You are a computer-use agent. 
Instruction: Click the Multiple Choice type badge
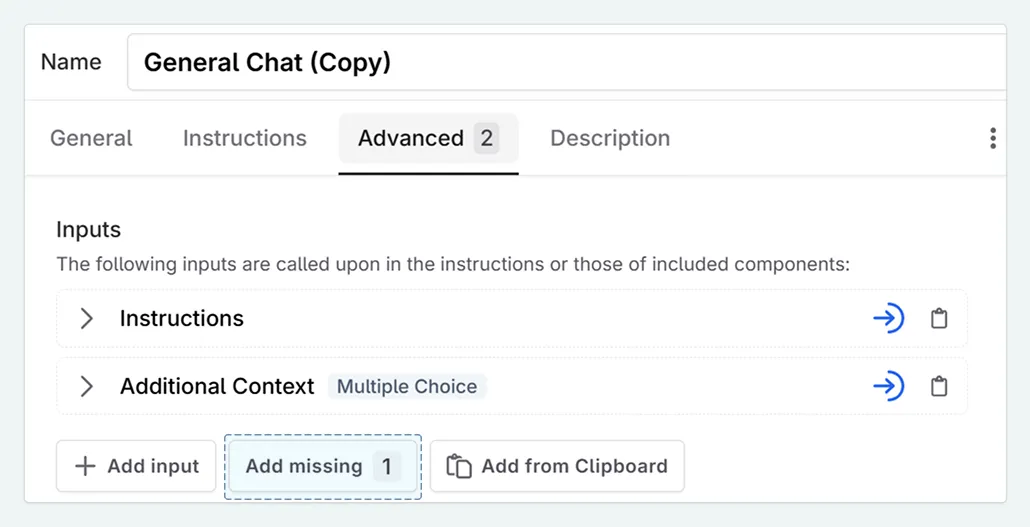pos(407,386)
